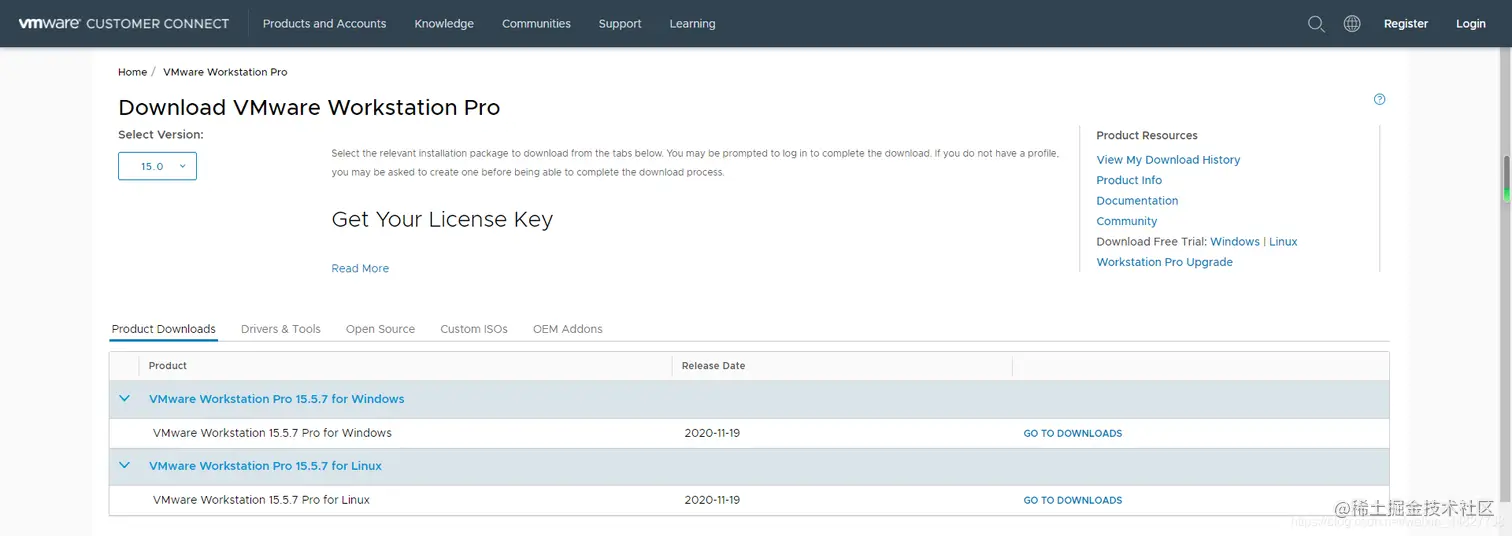This screenshot has width=1512, height=536.
Task: Click VMware Workstation Pro breadcrumb
Action: [x=225, y=72]
